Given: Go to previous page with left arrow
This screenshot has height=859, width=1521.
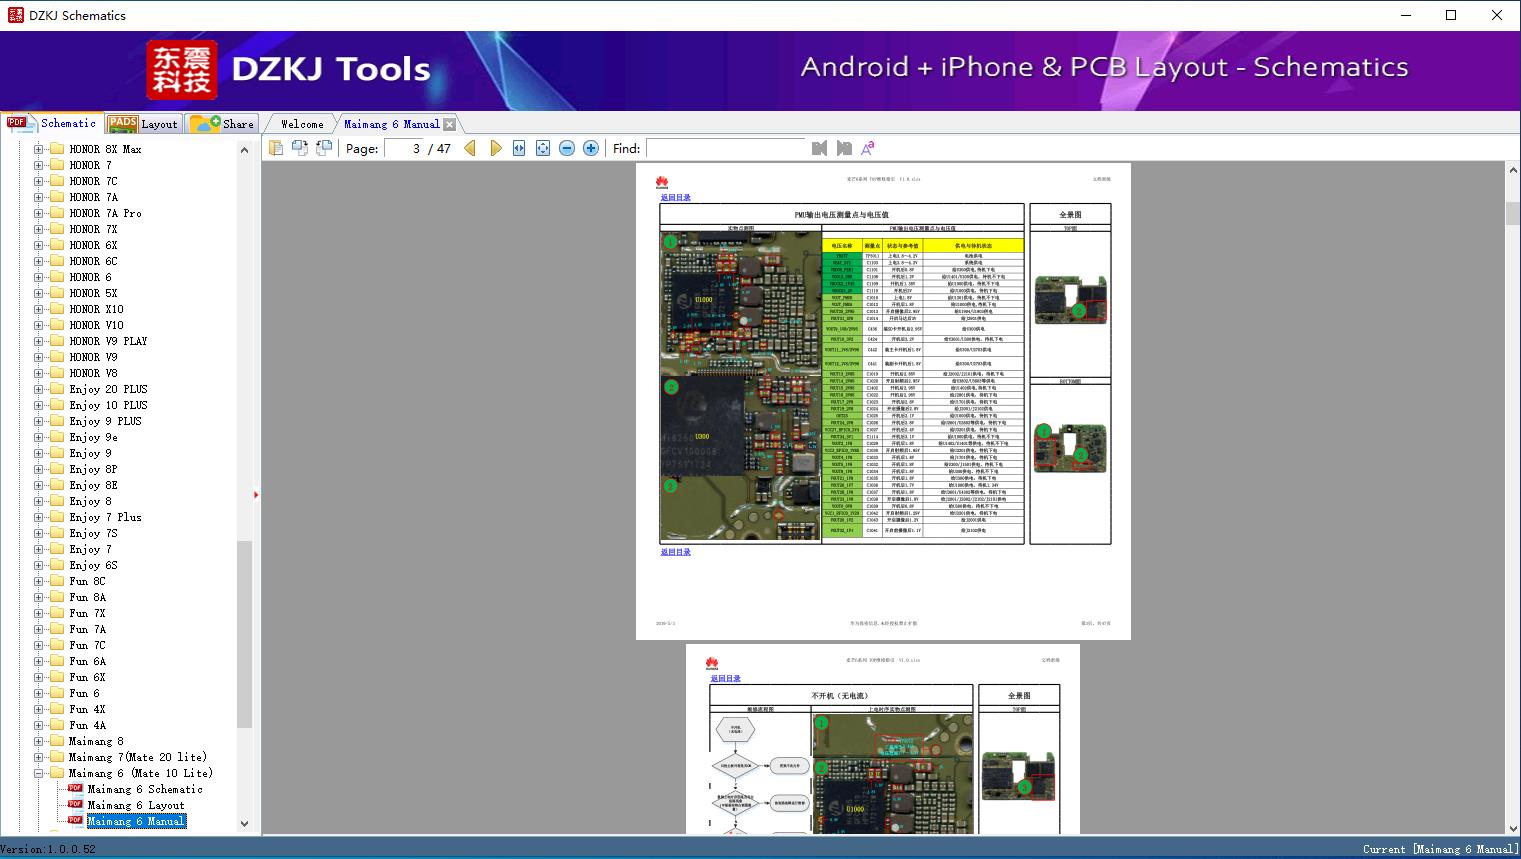Looking at the screenshot, I should coord(470,148).
